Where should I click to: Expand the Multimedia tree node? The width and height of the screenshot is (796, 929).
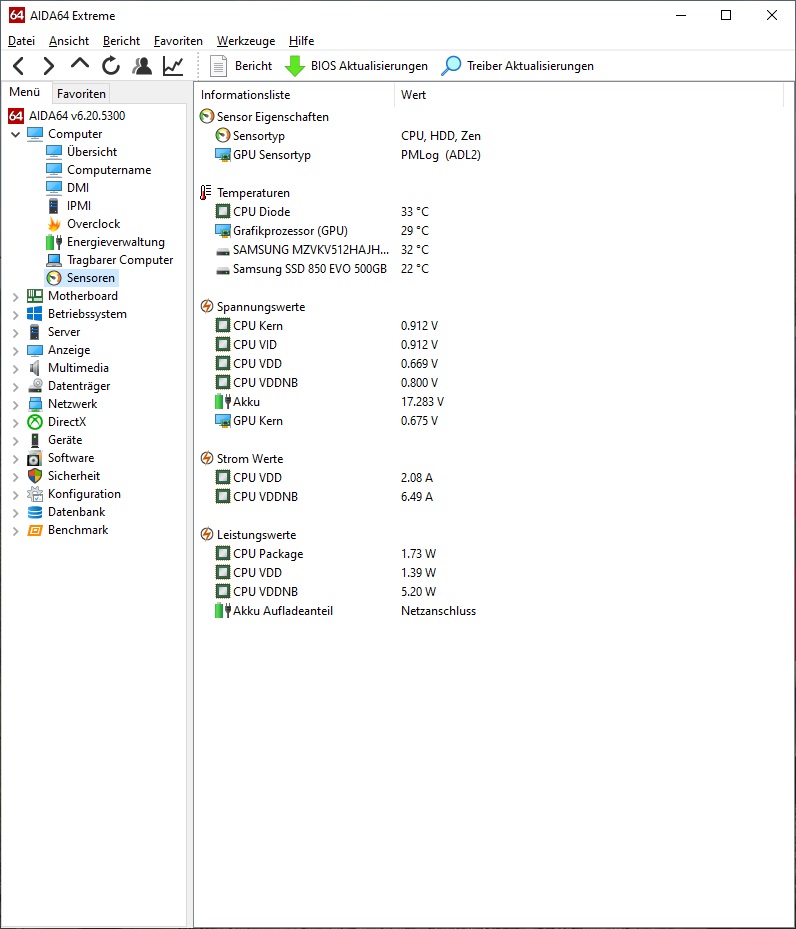15,369
